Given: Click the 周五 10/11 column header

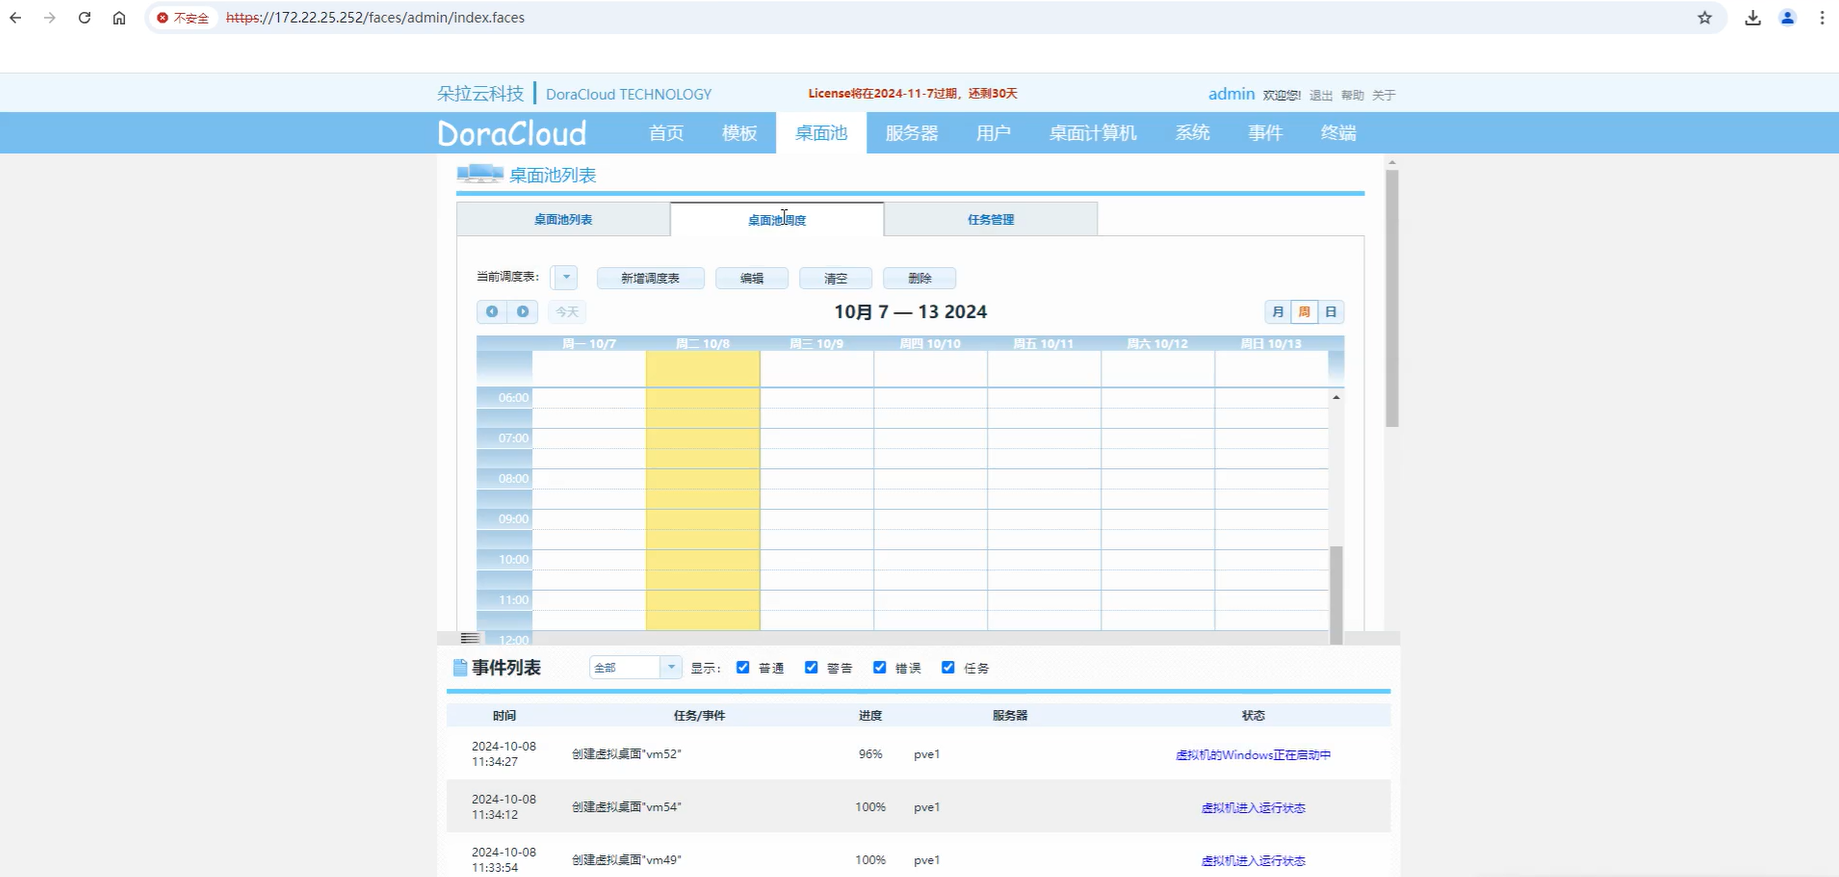Looking at the screenshot, I should click(1044, 343).
